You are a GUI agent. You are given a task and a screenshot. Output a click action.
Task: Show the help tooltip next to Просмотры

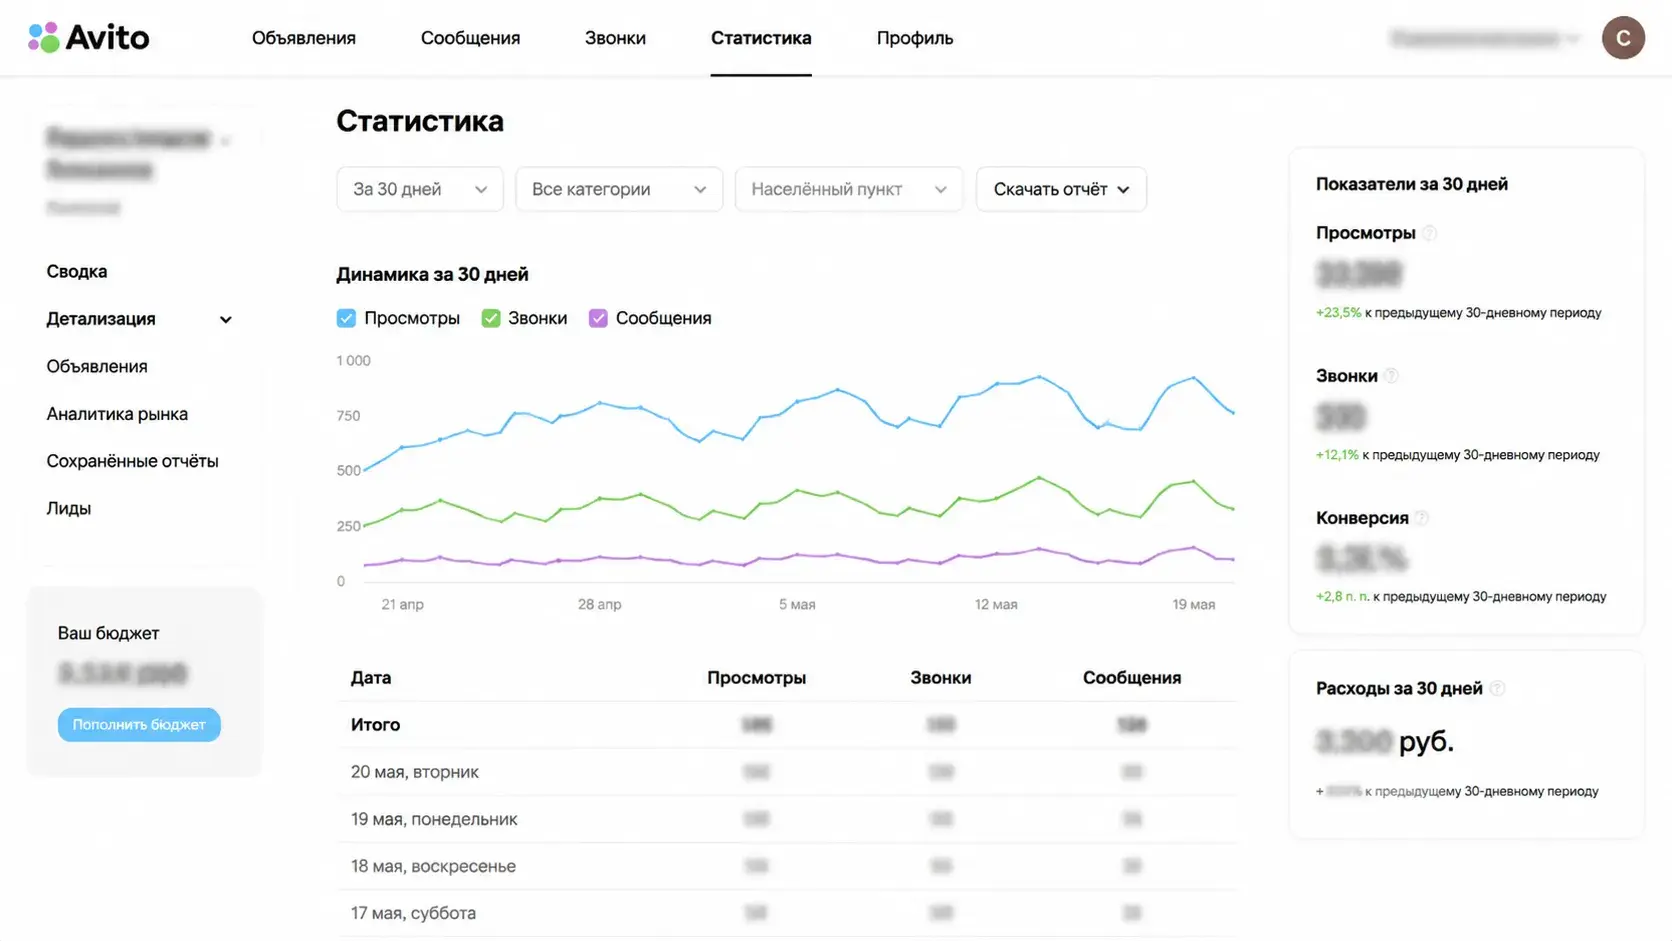click(1430, 233)
